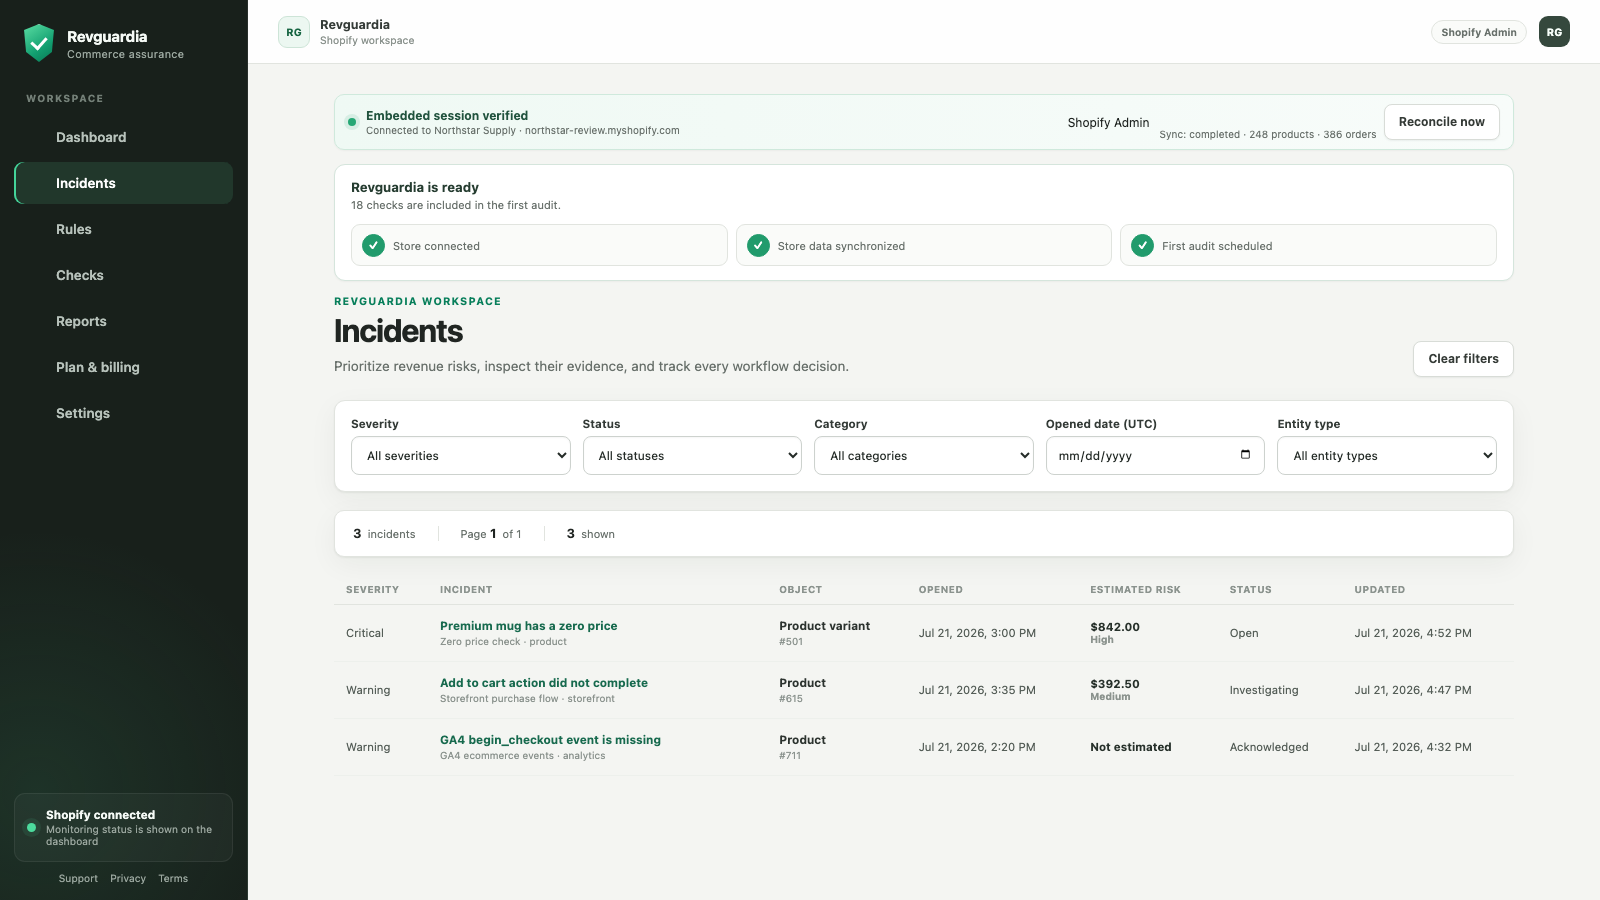Viewport: 1600px width, 900px height.
Task: Click the Estimated Risk column header
Action: (x=1135, y=590)
